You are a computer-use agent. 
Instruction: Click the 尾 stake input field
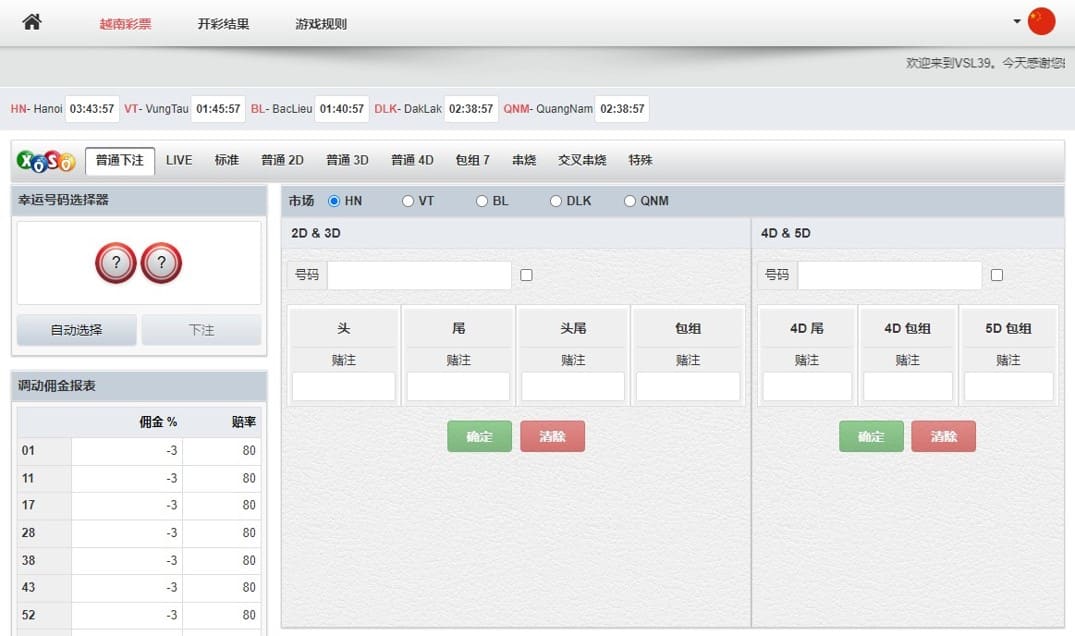[459, 387]
